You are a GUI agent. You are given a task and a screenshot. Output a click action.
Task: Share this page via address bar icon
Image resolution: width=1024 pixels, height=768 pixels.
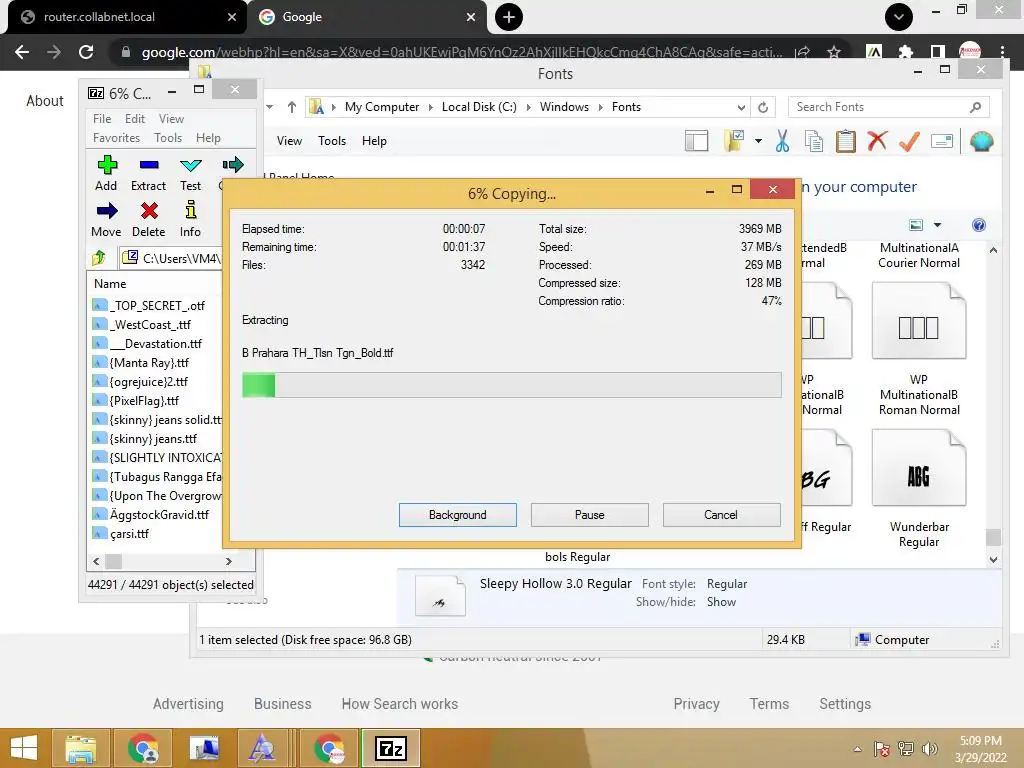click(x=803, y=52)
